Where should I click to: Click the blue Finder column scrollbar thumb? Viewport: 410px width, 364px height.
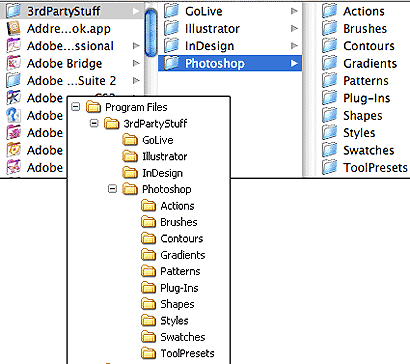click(151, 33)
